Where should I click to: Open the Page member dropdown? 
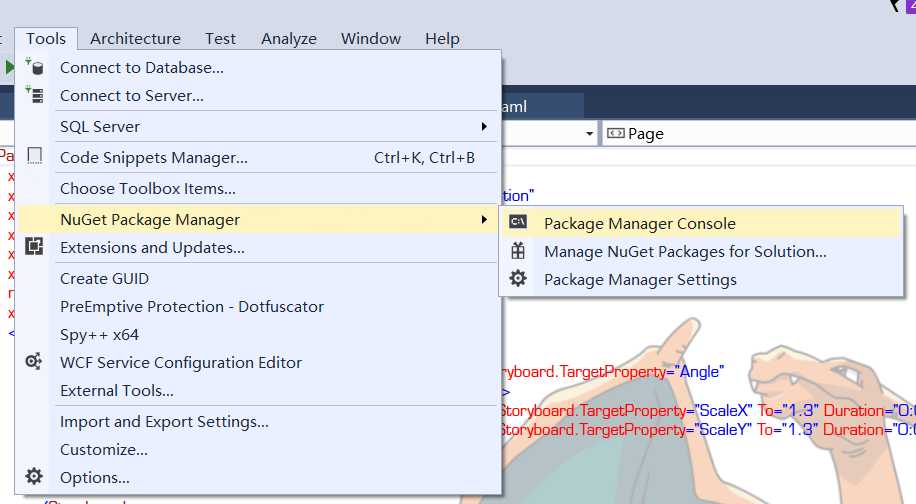point(759,134)
